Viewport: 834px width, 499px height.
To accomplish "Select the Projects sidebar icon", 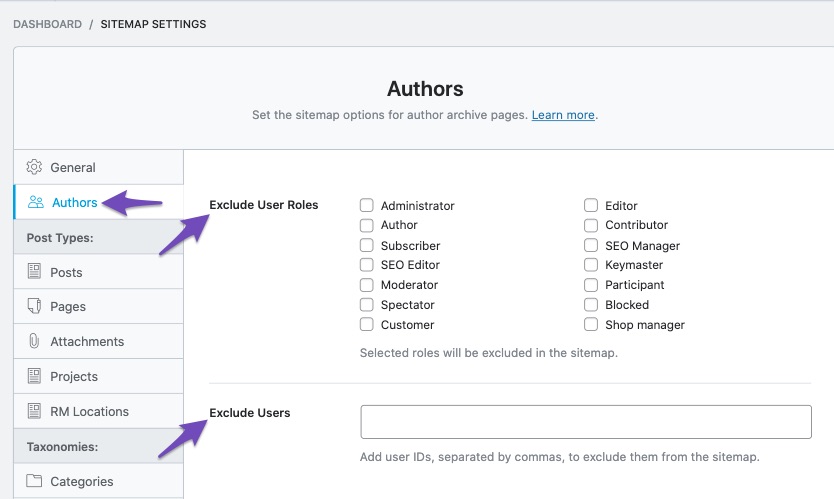I will pyautogui.click(x=34, y=376).
